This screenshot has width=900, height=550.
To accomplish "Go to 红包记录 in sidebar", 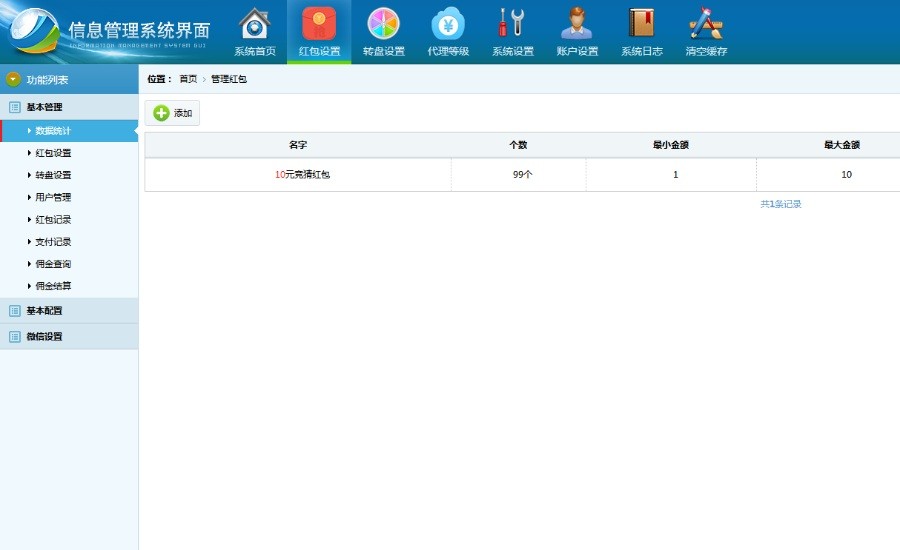I will [53, 219].
